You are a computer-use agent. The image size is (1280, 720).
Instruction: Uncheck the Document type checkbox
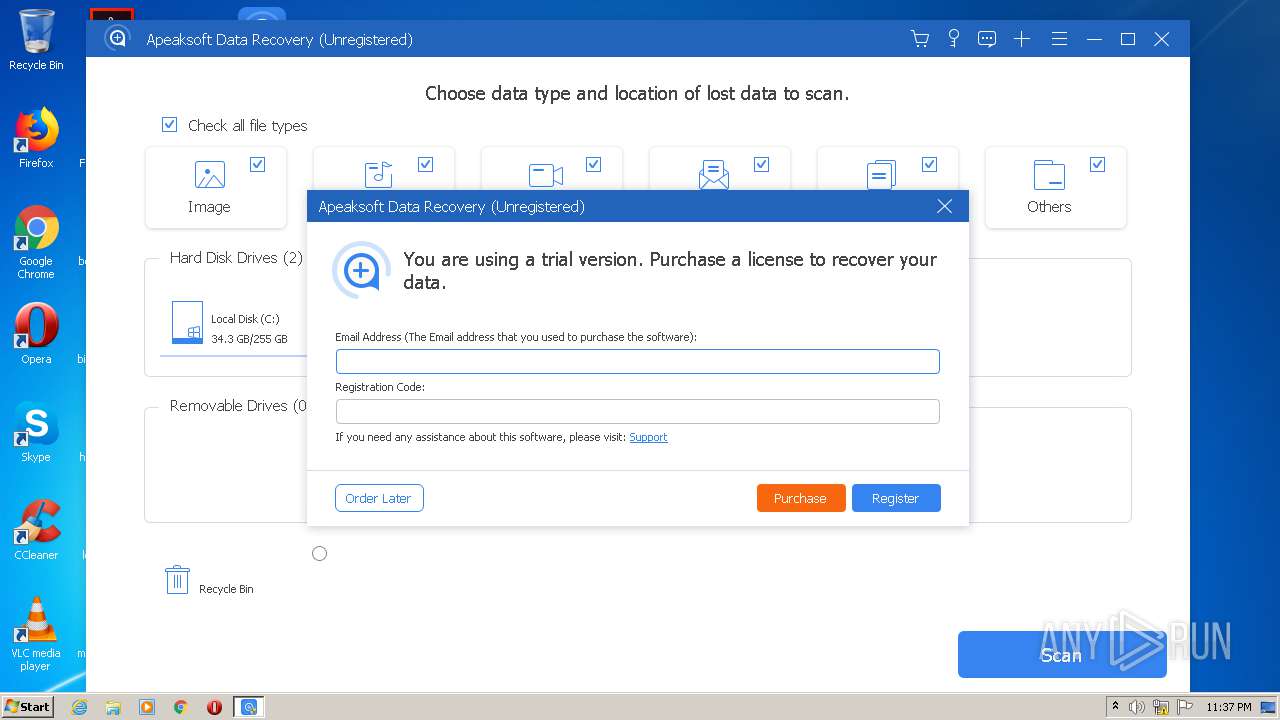929,164
